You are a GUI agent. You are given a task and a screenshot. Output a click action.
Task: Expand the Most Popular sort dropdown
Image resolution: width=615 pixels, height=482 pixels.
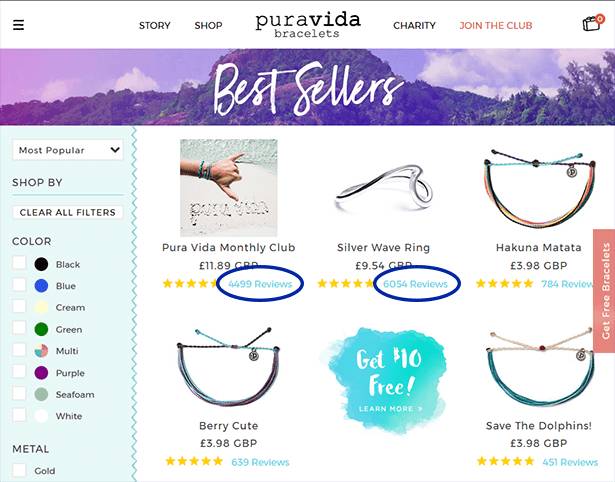click(x=68, y=150)
